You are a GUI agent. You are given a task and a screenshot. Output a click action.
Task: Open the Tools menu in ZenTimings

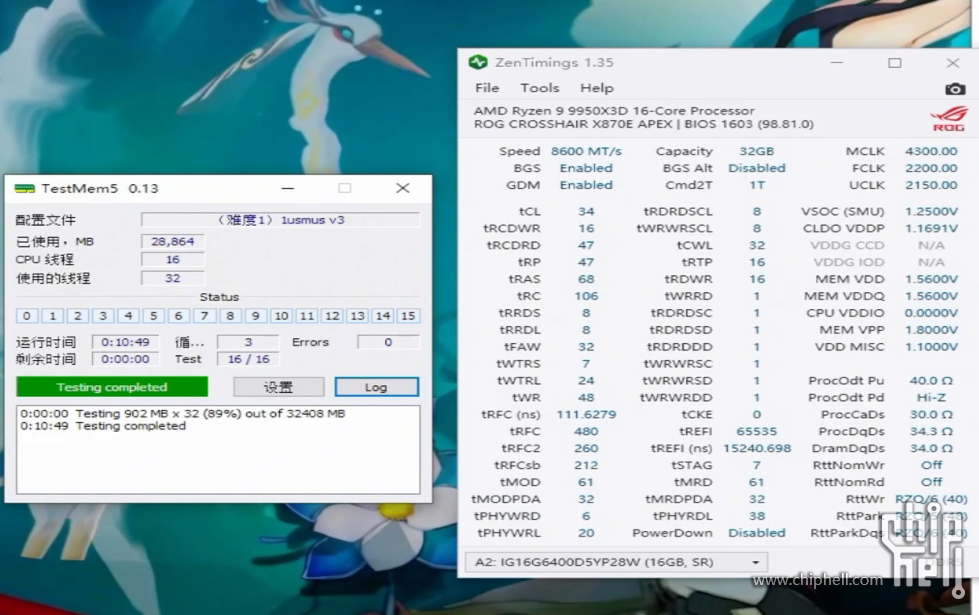539,88
